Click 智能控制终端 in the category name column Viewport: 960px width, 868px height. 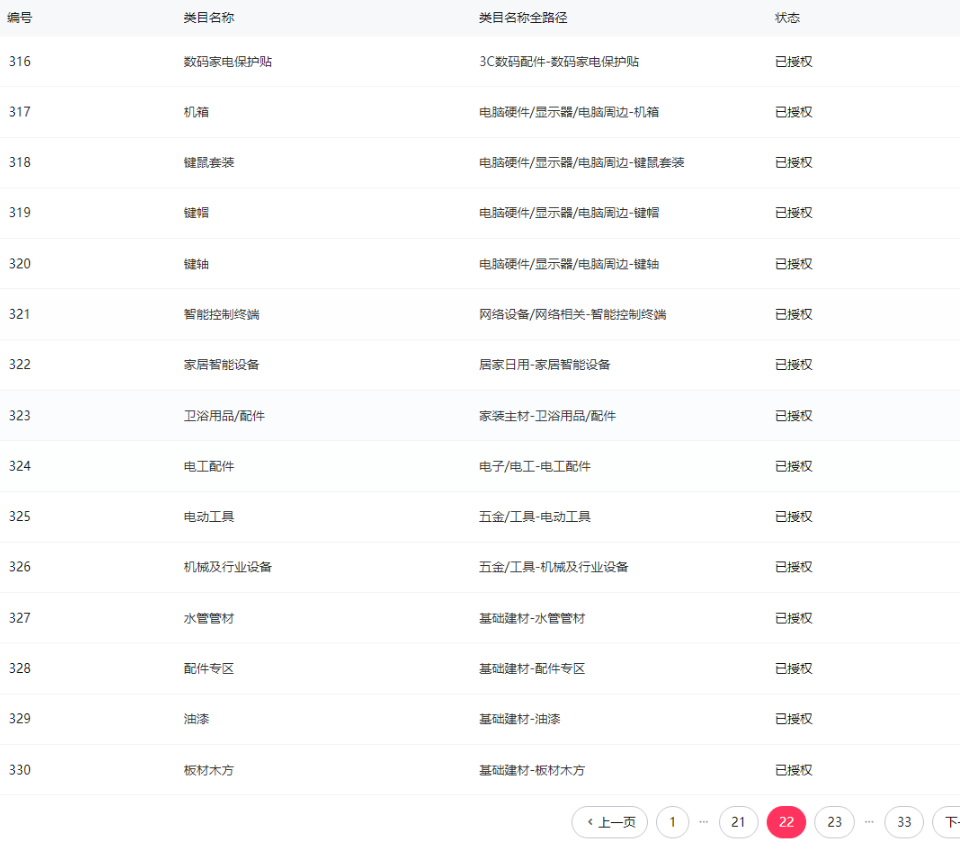click(x=221, y=314)
